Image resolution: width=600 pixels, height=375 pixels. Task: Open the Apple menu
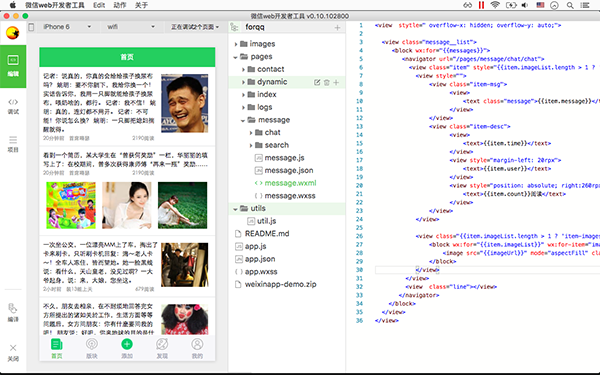coord(13,5)
